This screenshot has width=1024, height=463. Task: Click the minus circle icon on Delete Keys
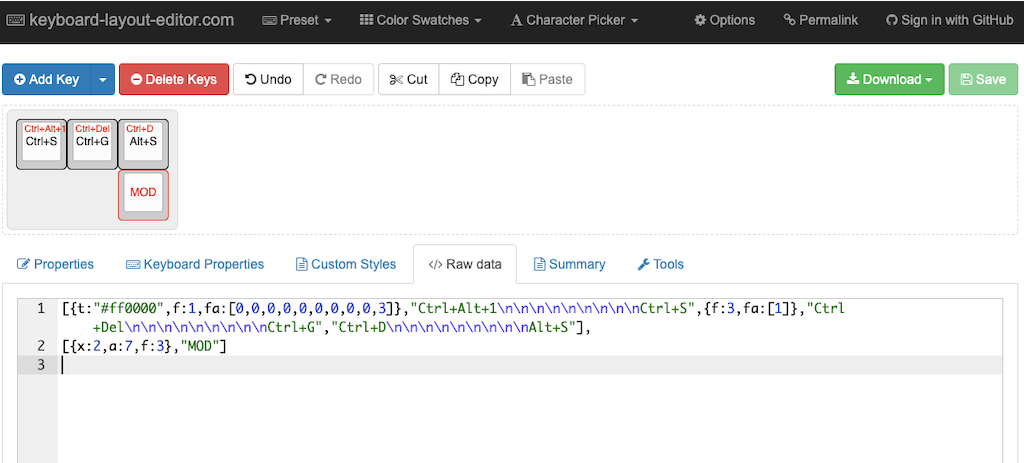136,80
